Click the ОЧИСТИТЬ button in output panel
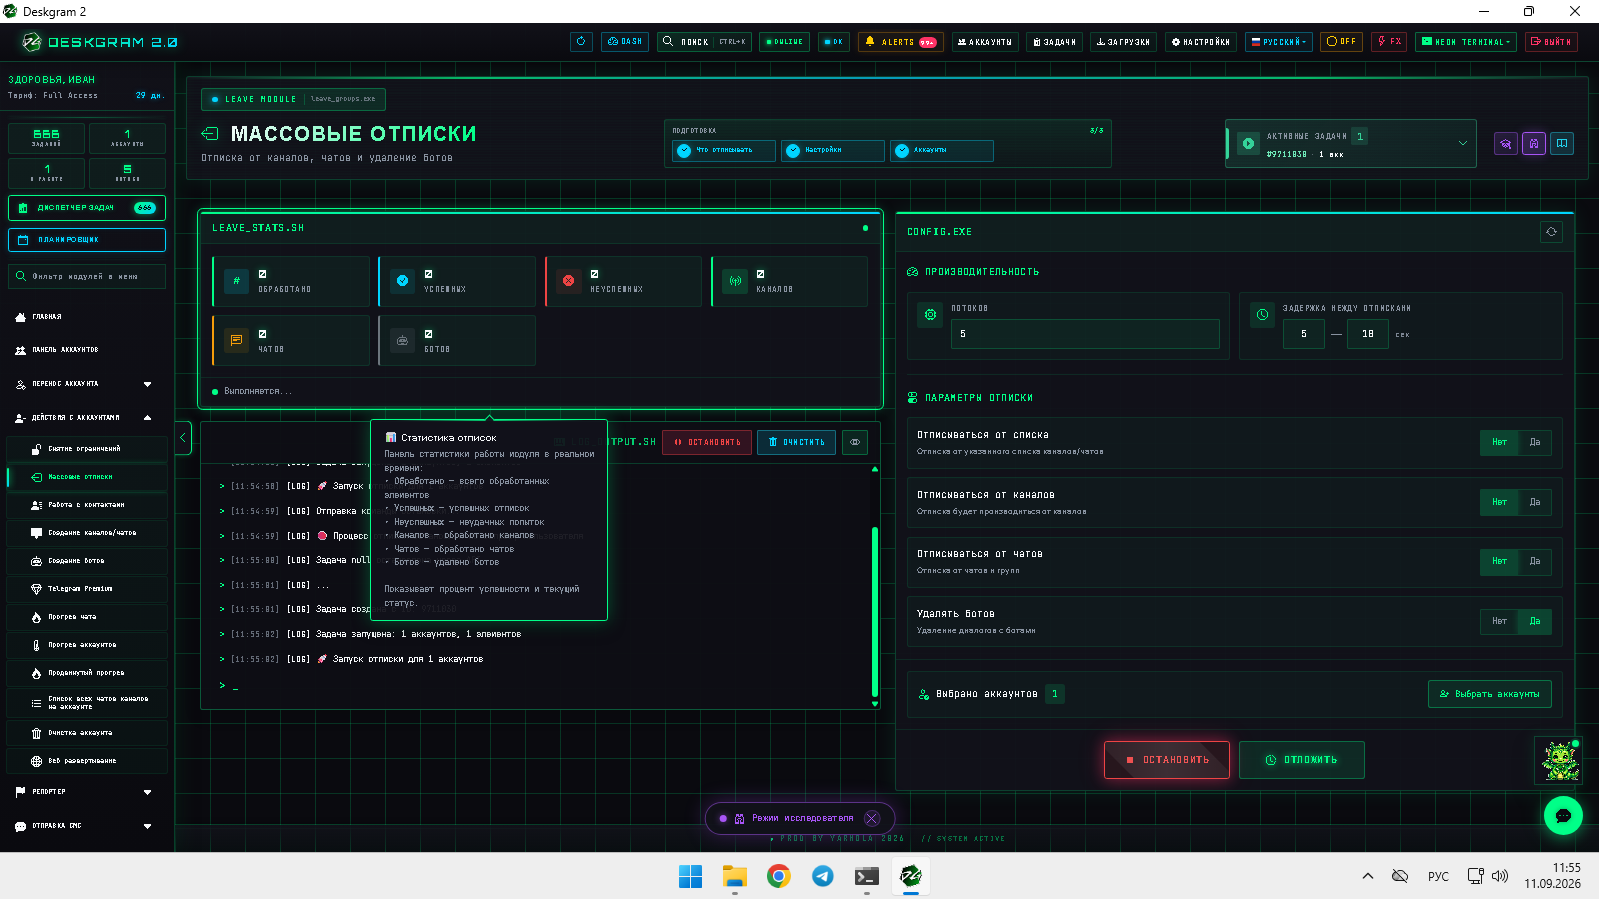Image resolution: width=1599 pixels, height=899 pixels. (797, 442)
